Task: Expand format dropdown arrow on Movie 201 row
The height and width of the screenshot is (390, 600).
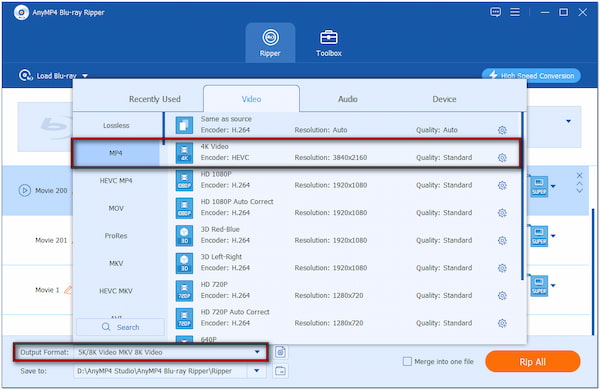Action: tap(553, 236)
